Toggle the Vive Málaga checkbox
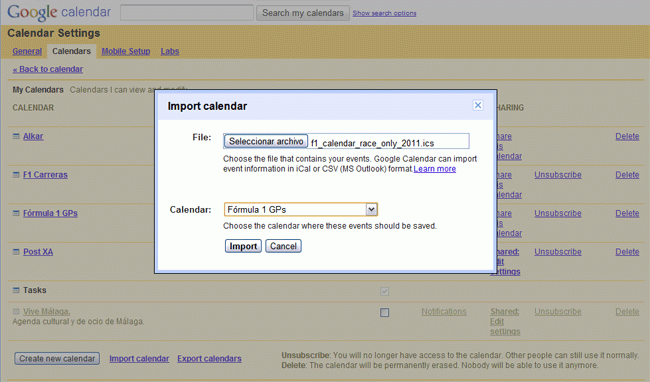650x382 pixels. [385, 312]
